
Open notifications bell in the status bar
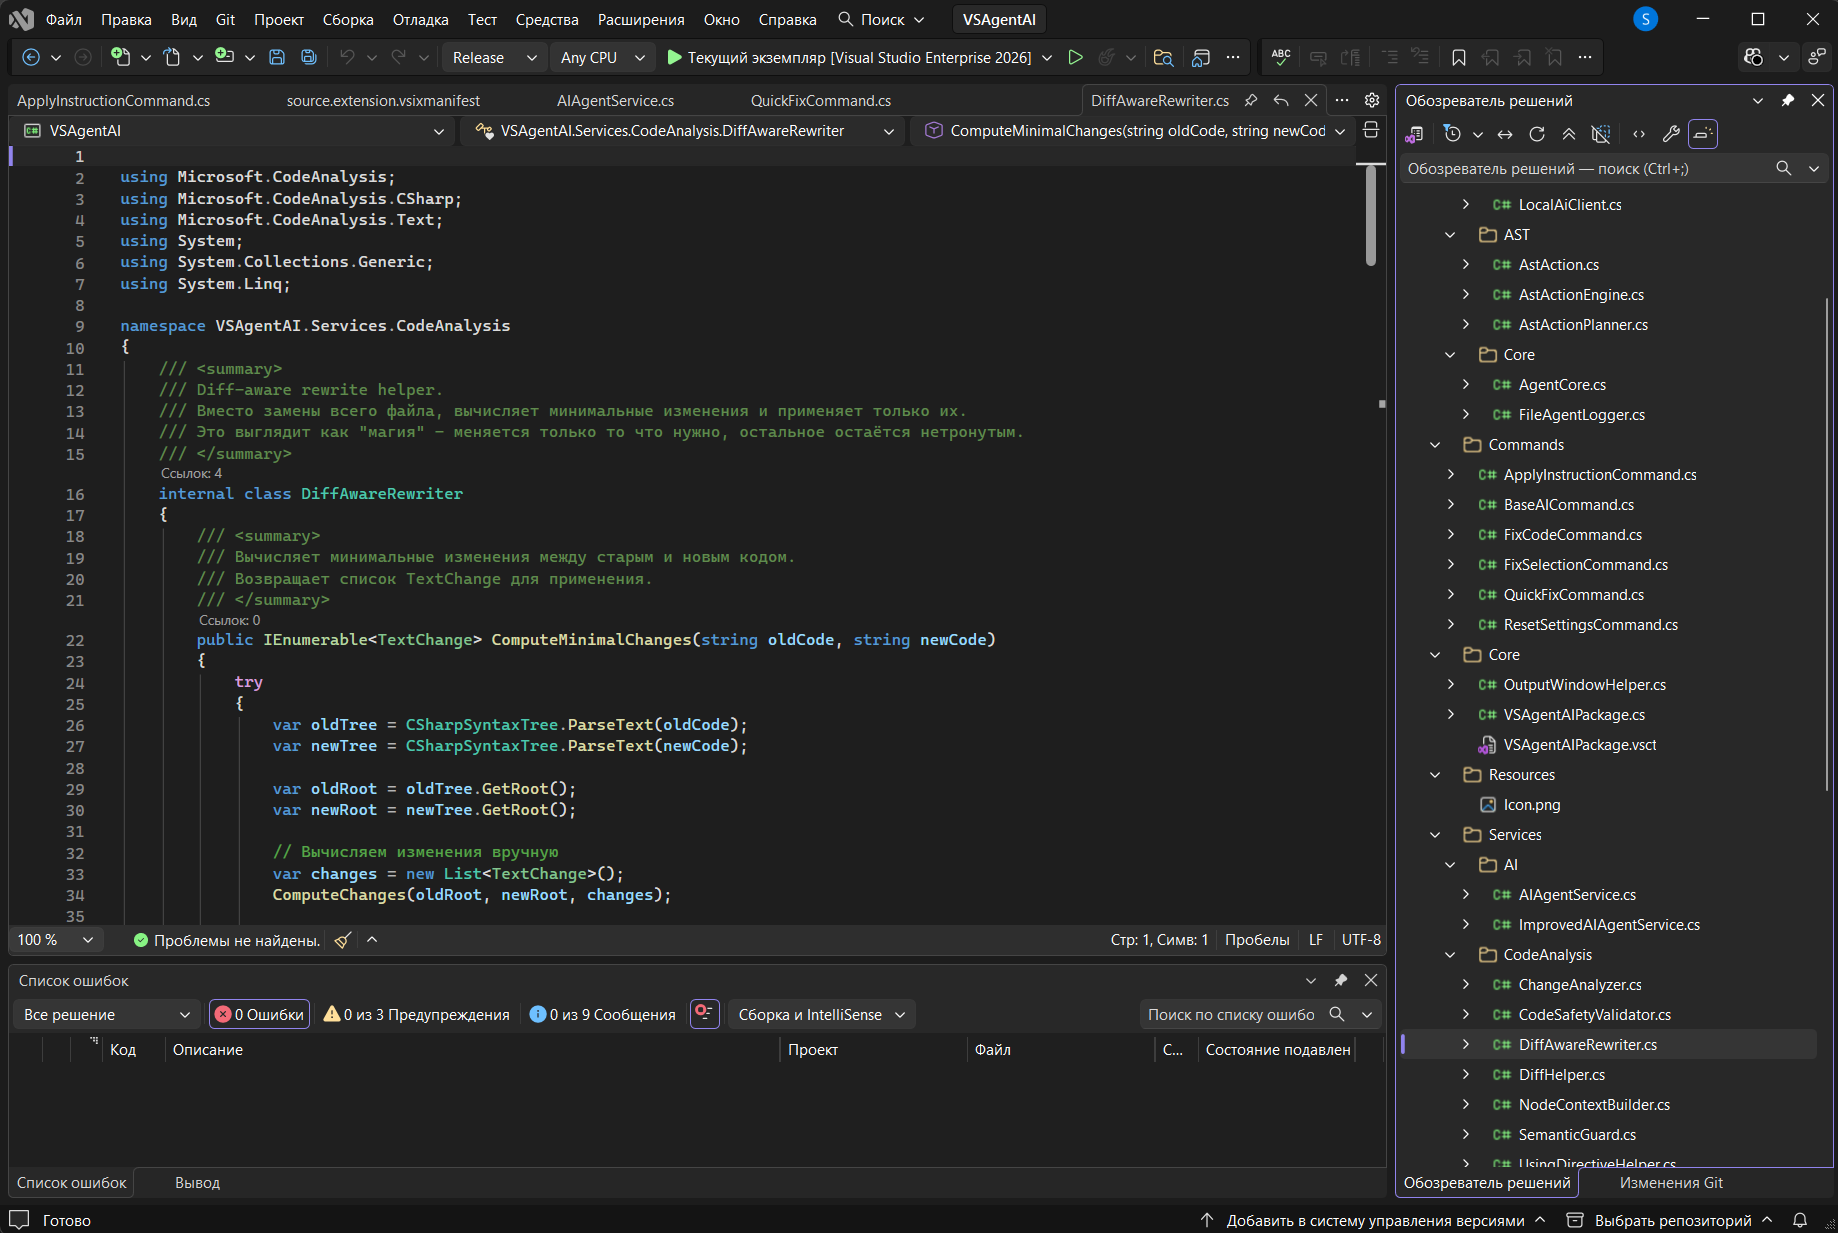point(1800,1220)
